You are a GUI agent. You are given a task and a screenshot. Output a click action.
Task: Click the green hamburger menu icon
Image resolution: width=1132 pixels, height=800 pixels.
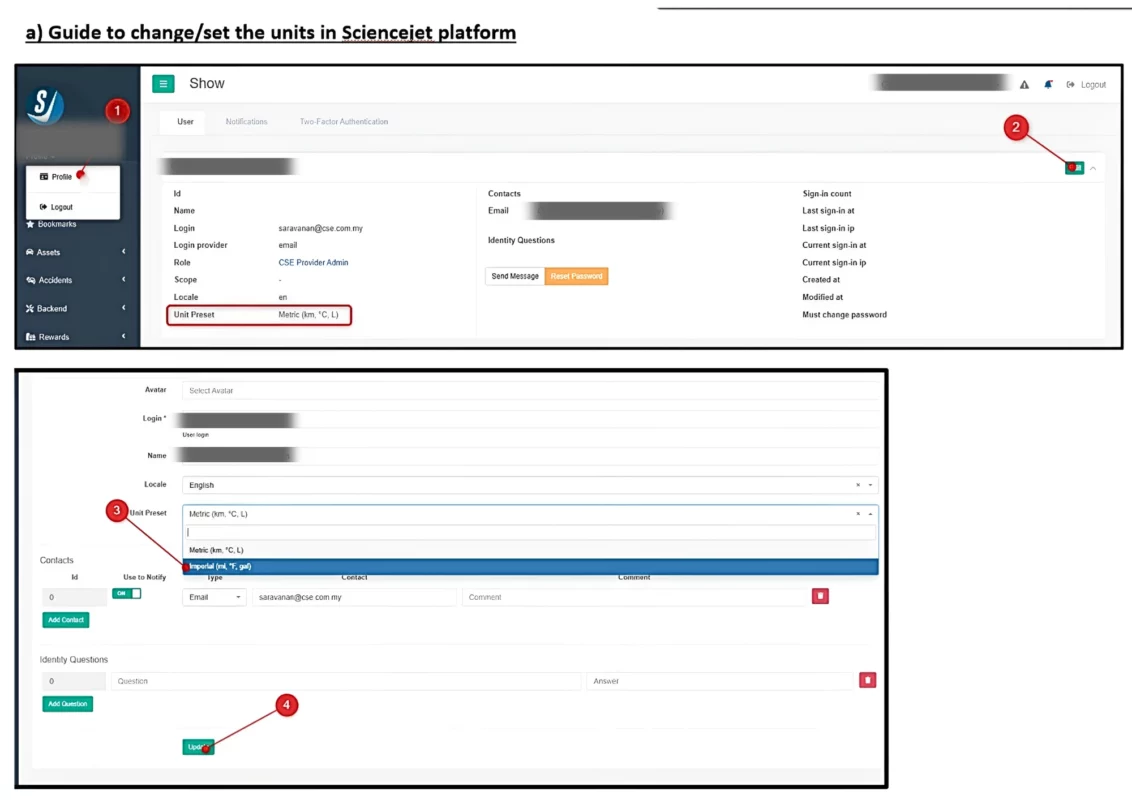click(x=163, y=84)
